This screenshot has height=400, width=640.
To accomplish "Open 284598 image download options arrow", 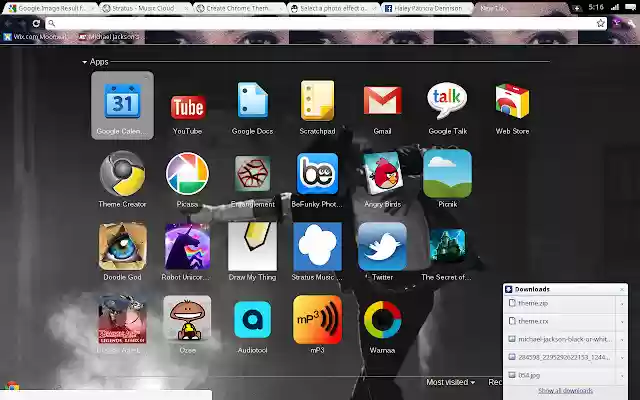I will coord(622,358).
